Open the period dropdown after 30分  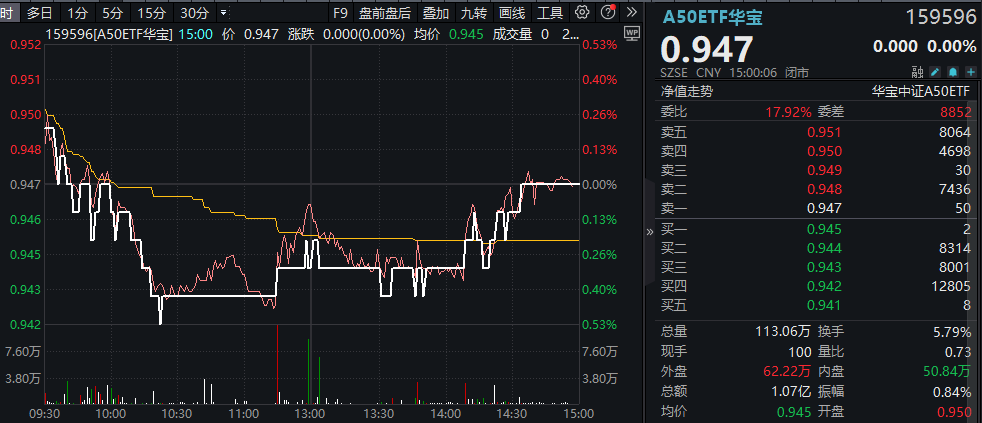tap(221, 13)
